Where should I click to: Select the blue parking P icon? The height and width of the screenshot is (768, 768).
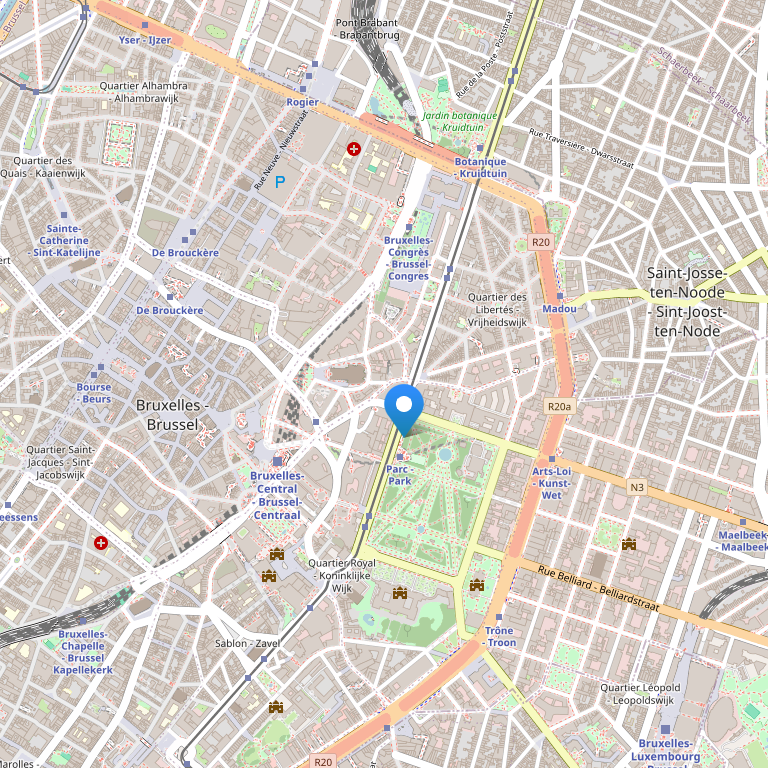(x=280, y=182)
